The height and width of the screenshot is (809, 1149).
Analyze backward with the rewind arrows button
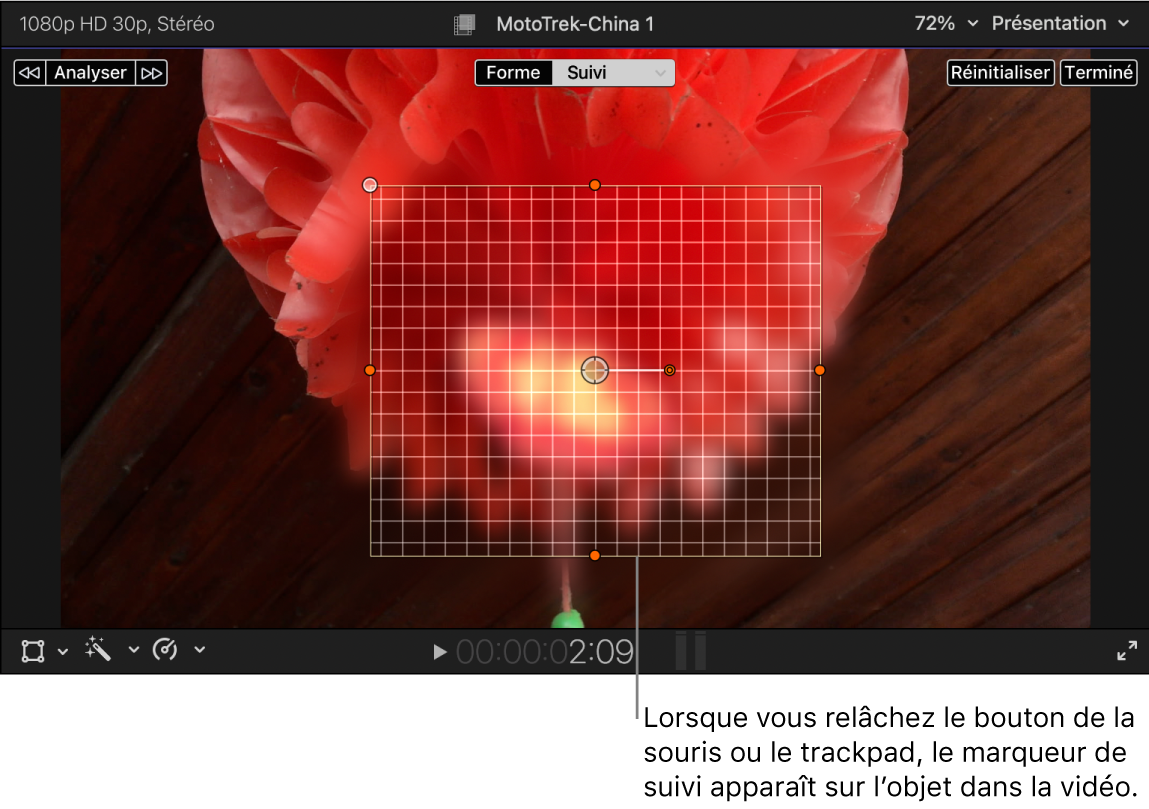30,73
